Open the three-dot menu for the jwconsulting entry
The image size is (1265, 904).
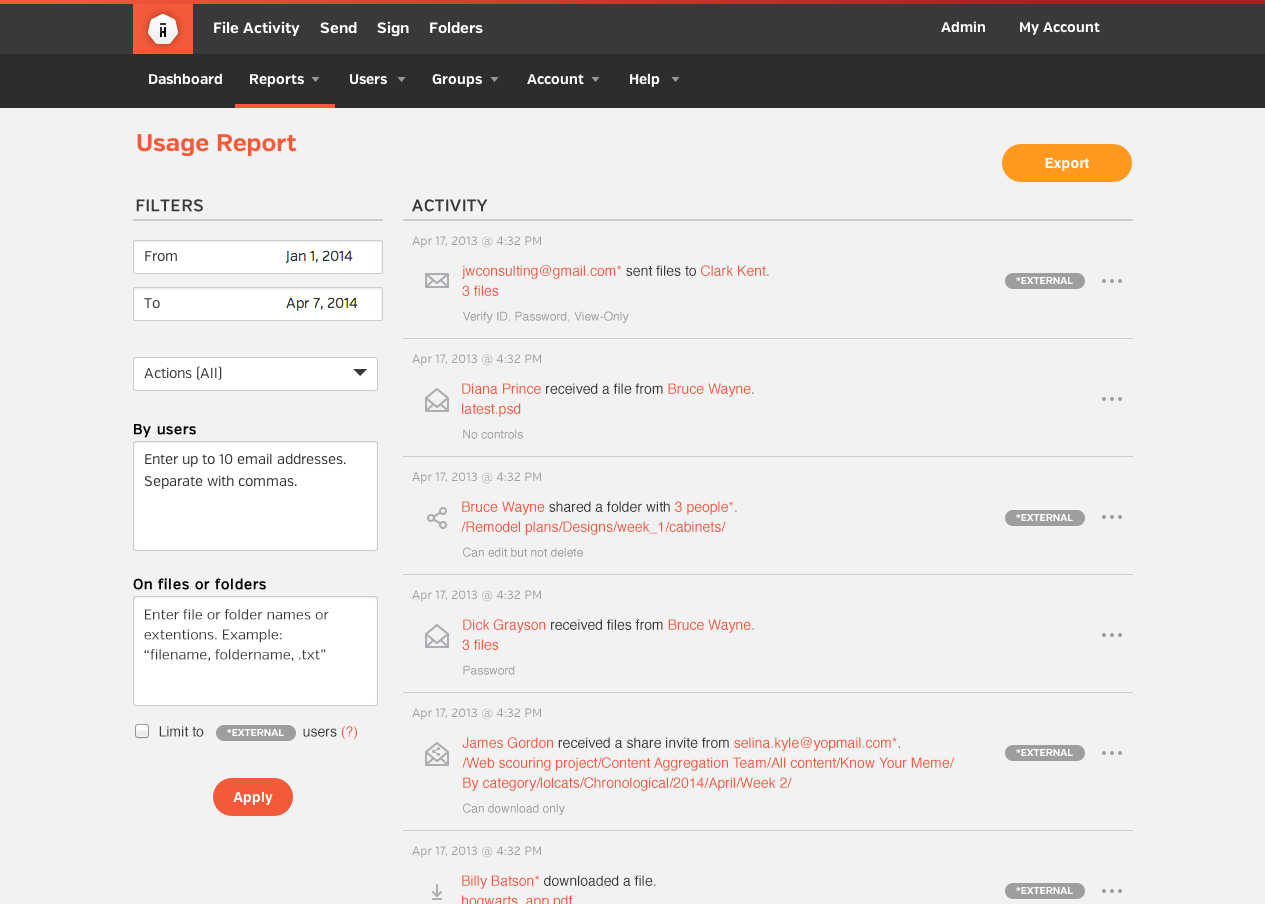coord(1111,281)
